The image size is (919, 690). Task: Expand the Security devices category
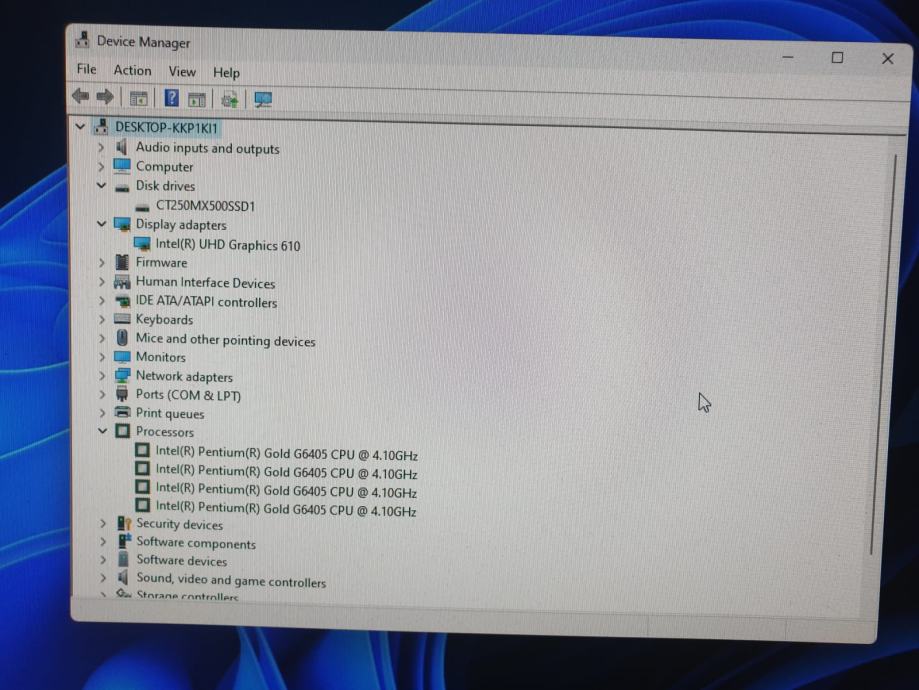point(103,523)
